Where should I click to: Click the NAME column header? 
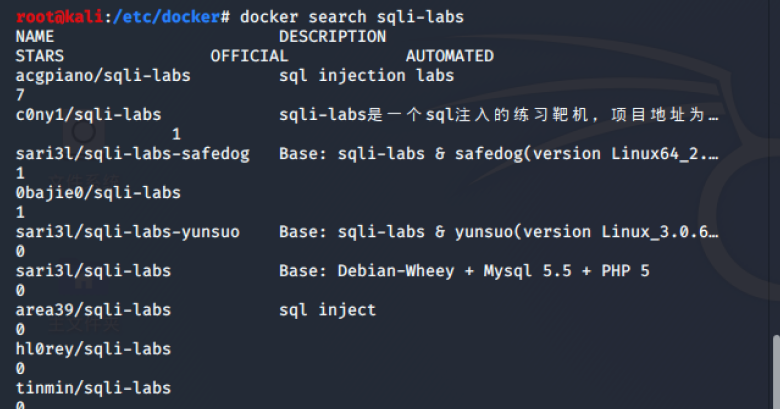(35, 37)
